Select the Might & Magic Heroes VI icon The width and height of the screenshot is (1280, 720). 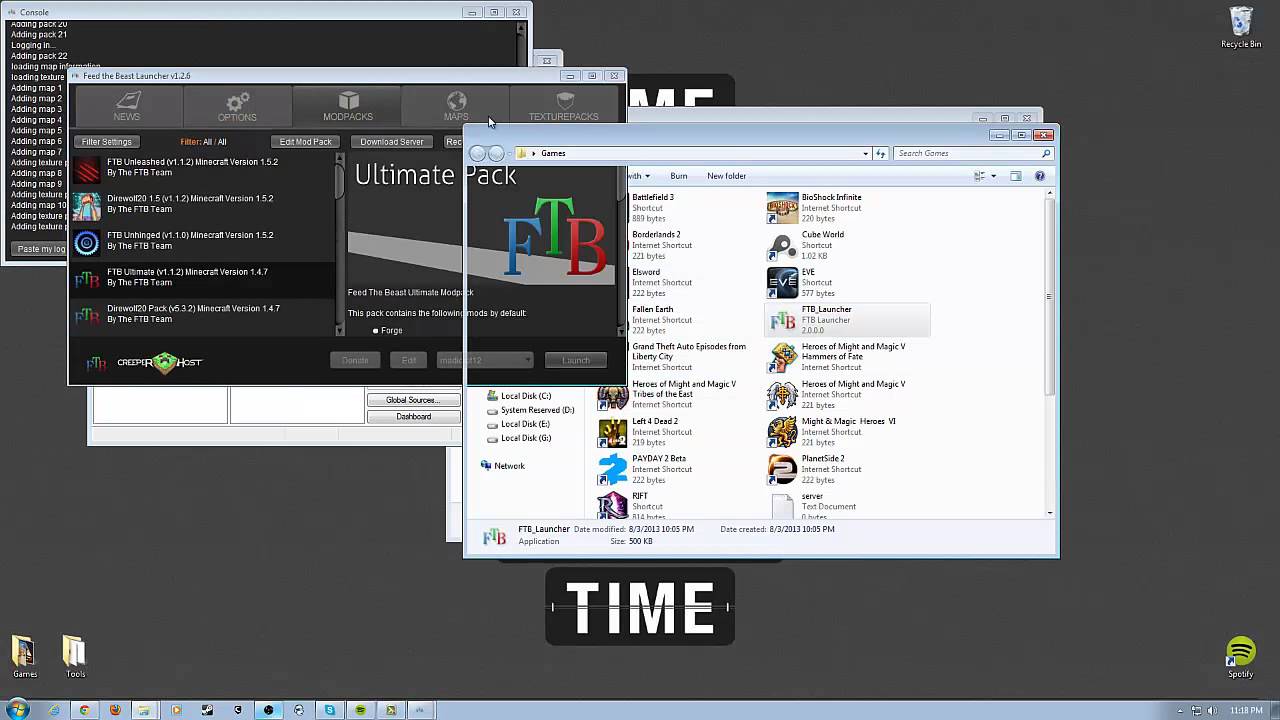782,432
